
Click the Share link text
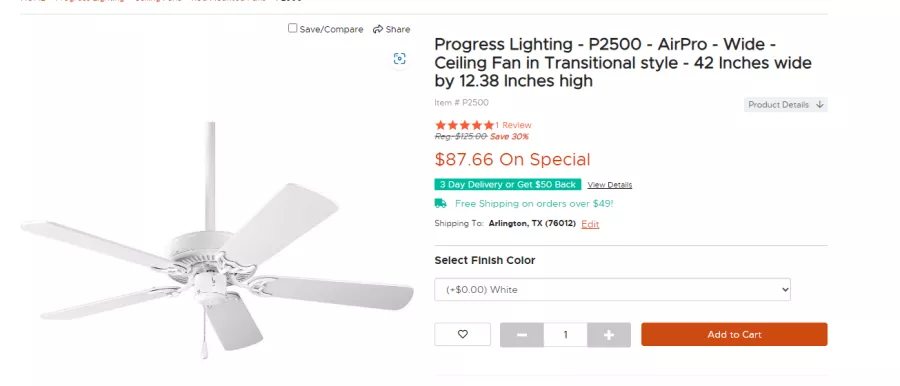[x=398, y=29]
